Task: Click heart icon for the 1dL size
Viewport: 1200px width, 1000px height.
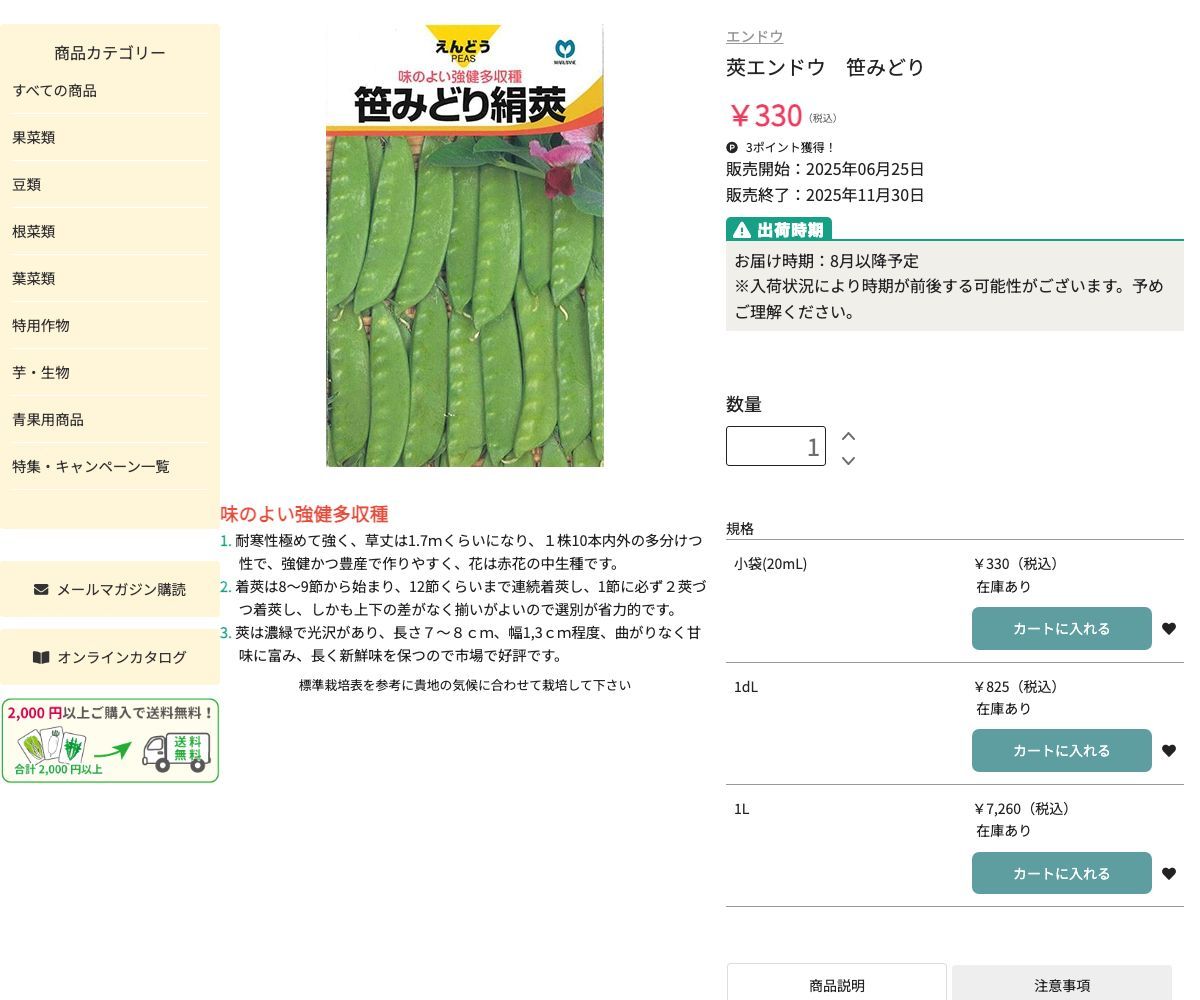Action: (x=1168, y=751)
